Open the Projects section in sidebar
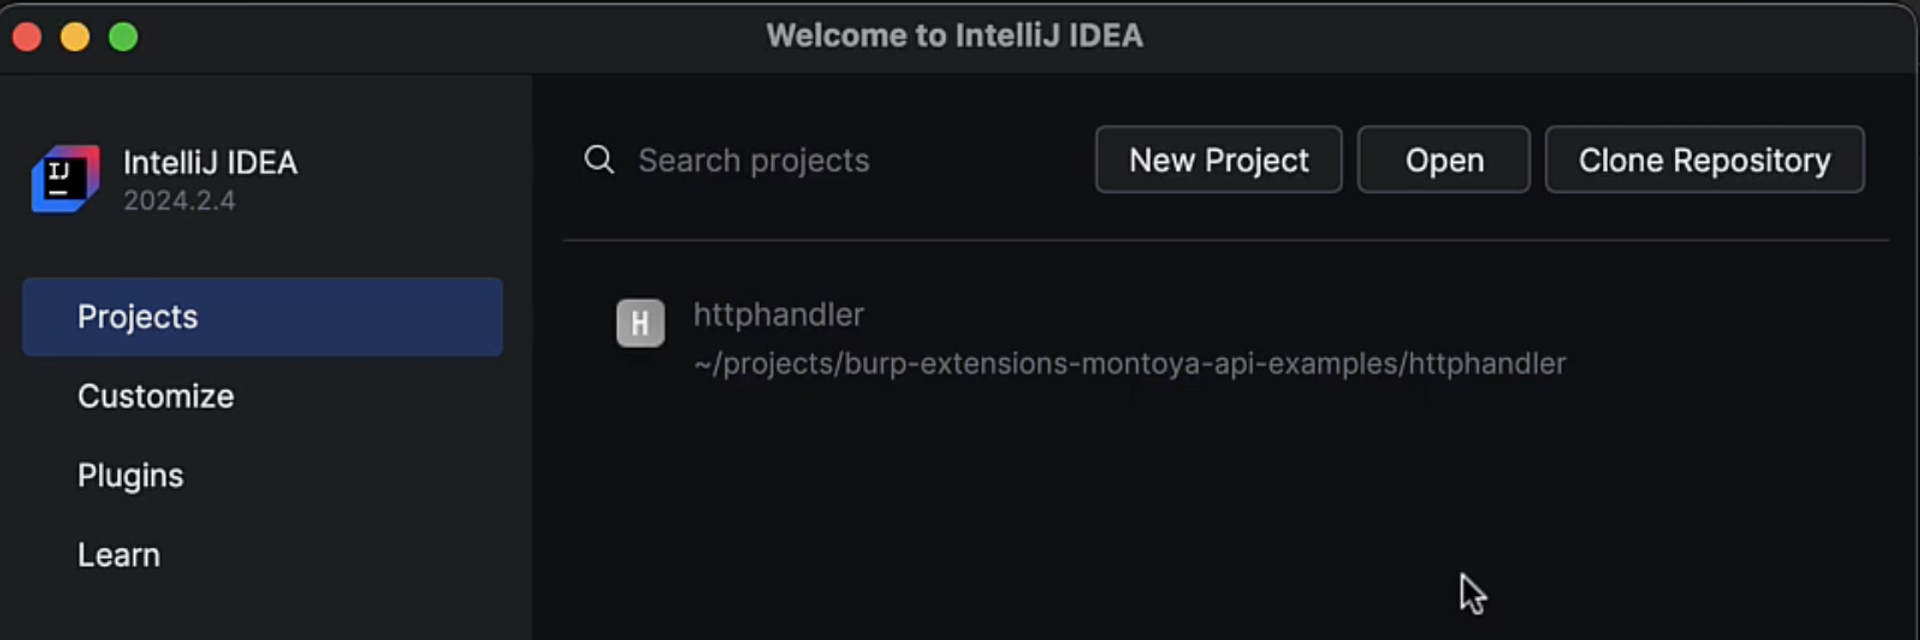The image size is (1920, 640). pos(137,316)
